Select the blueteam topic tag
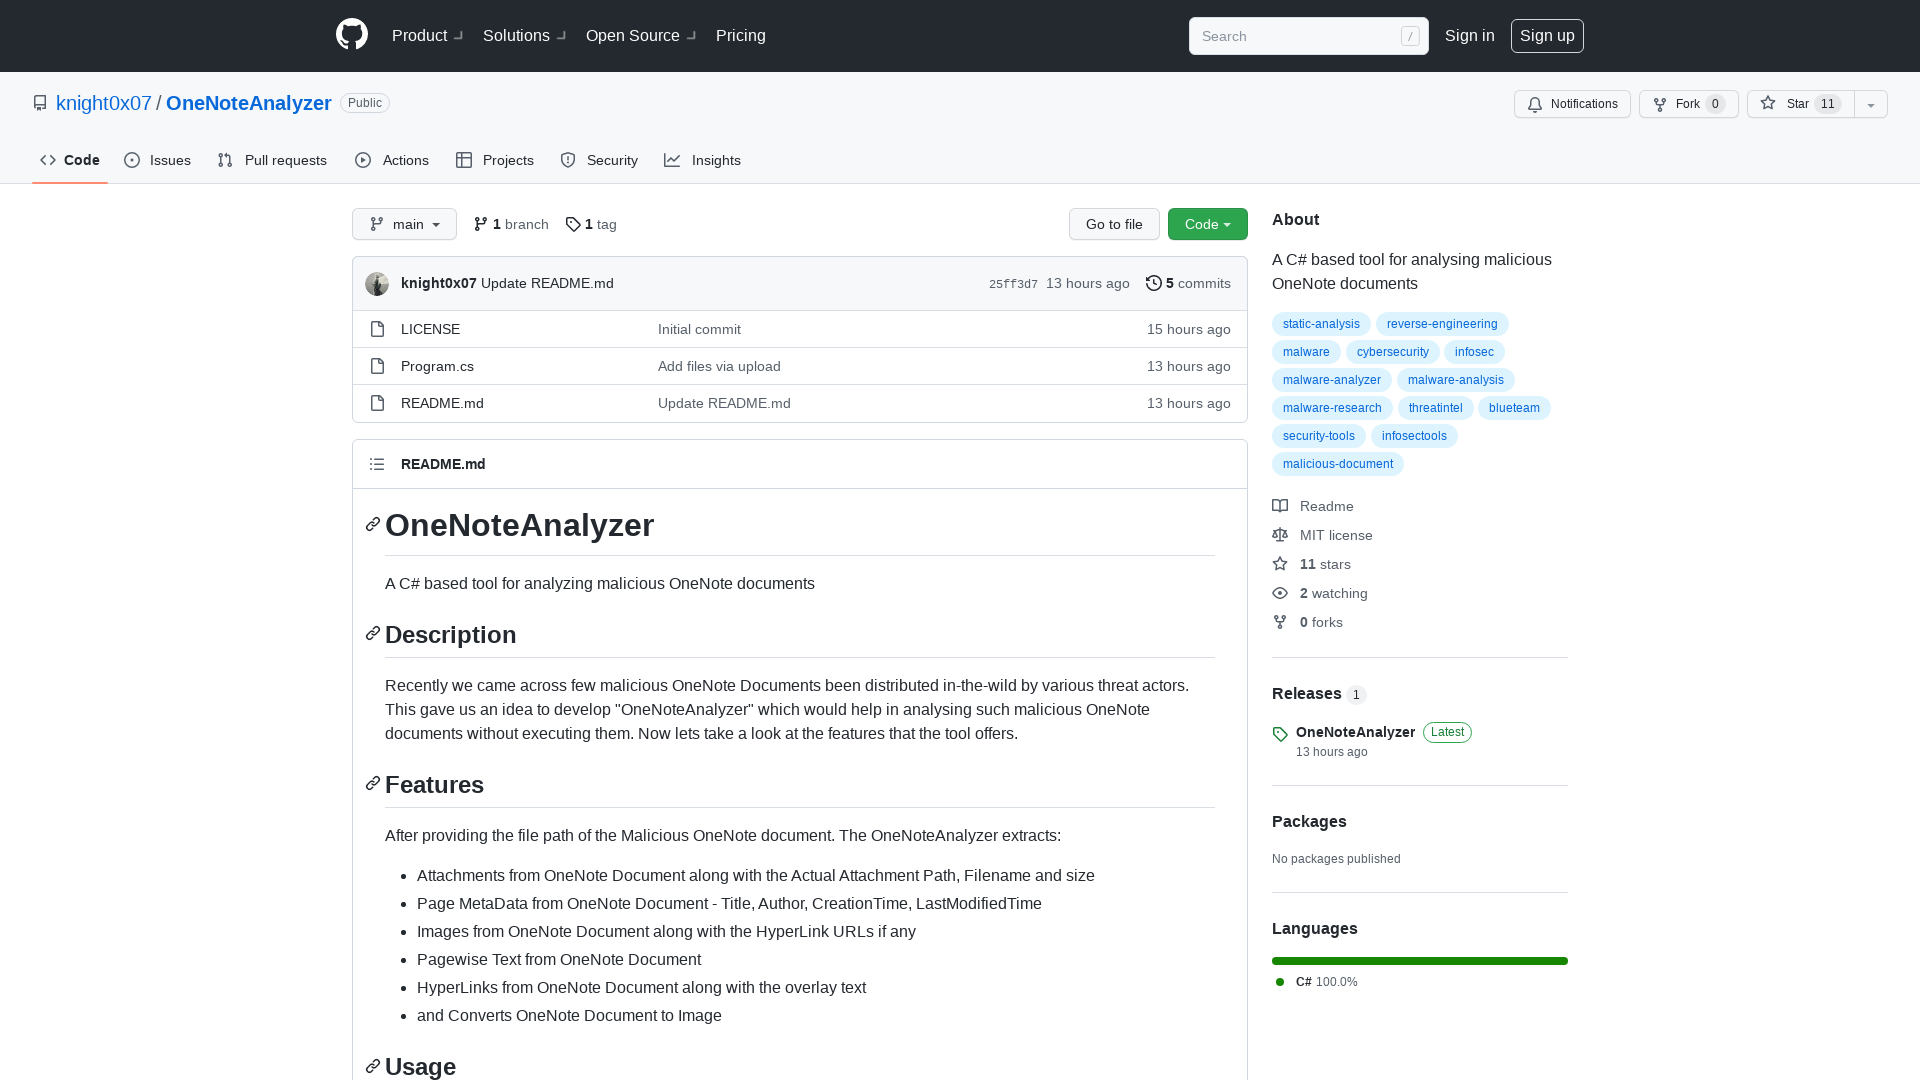The height and width of the screenshot is (1080, 1920). coord(1514,408)
